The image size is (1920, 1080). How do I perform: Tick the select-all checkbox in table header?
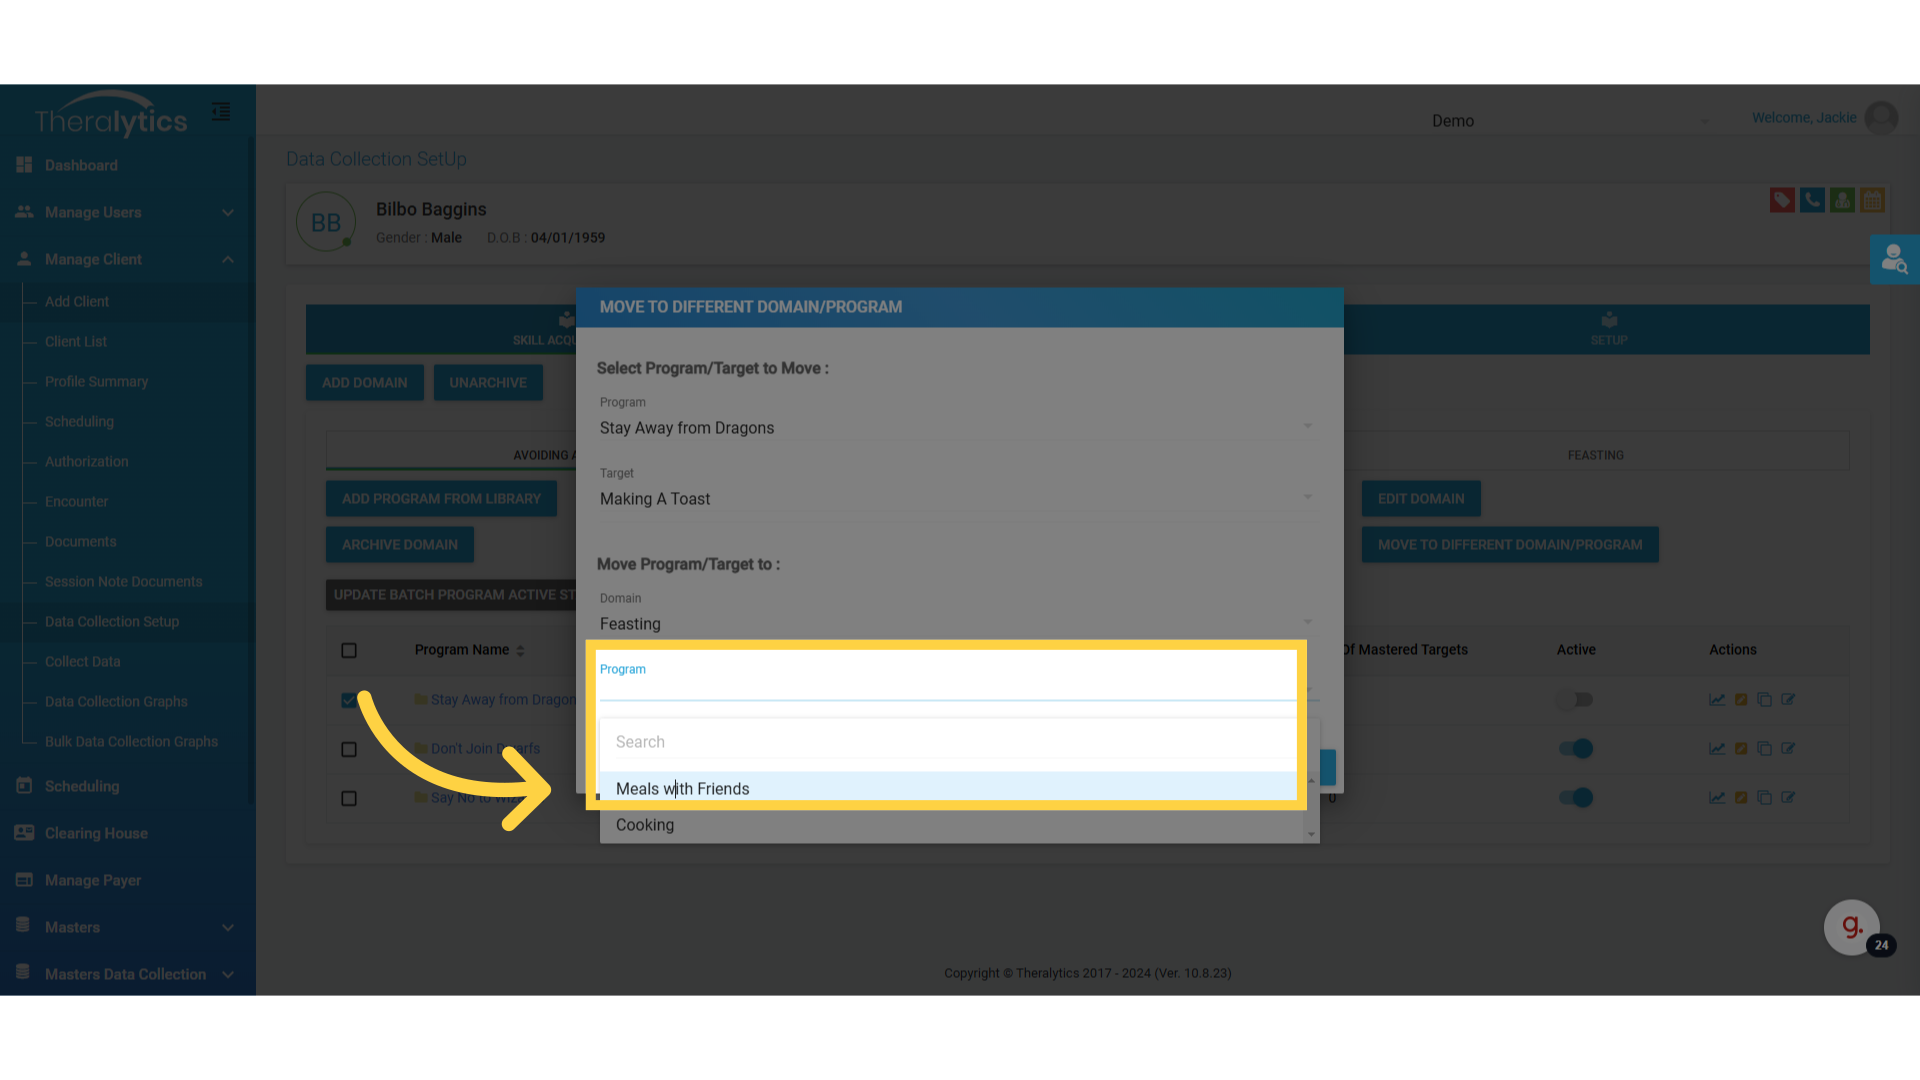[x=349, y=651]
